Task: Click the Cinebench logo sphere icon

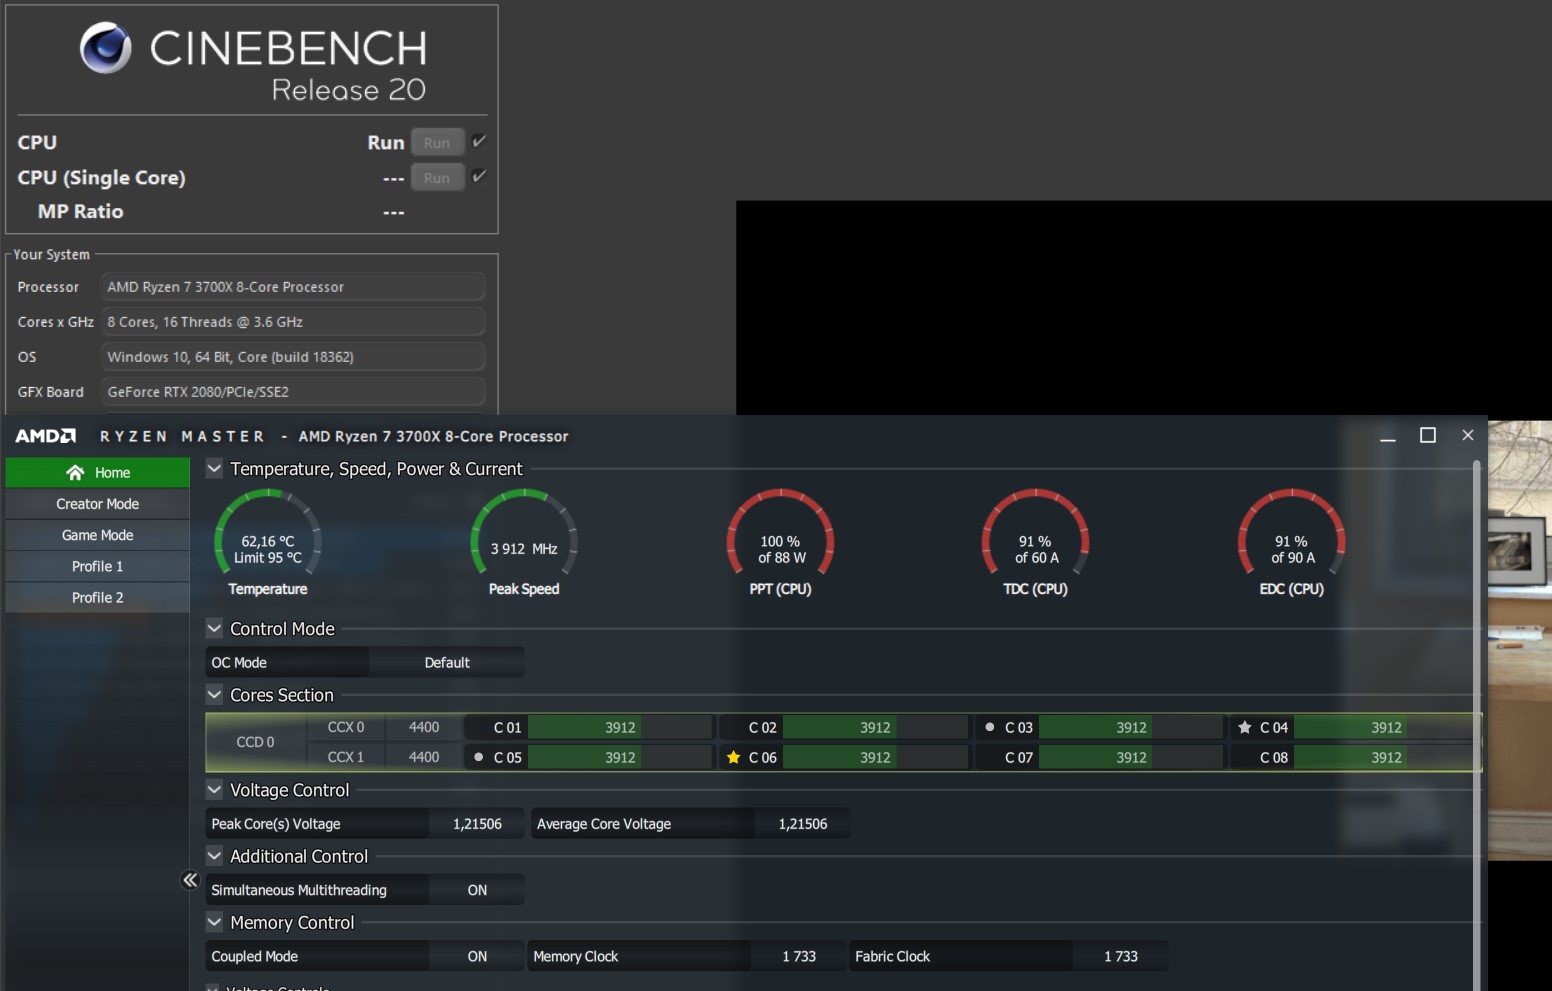Action: click(x=106, y=48)
